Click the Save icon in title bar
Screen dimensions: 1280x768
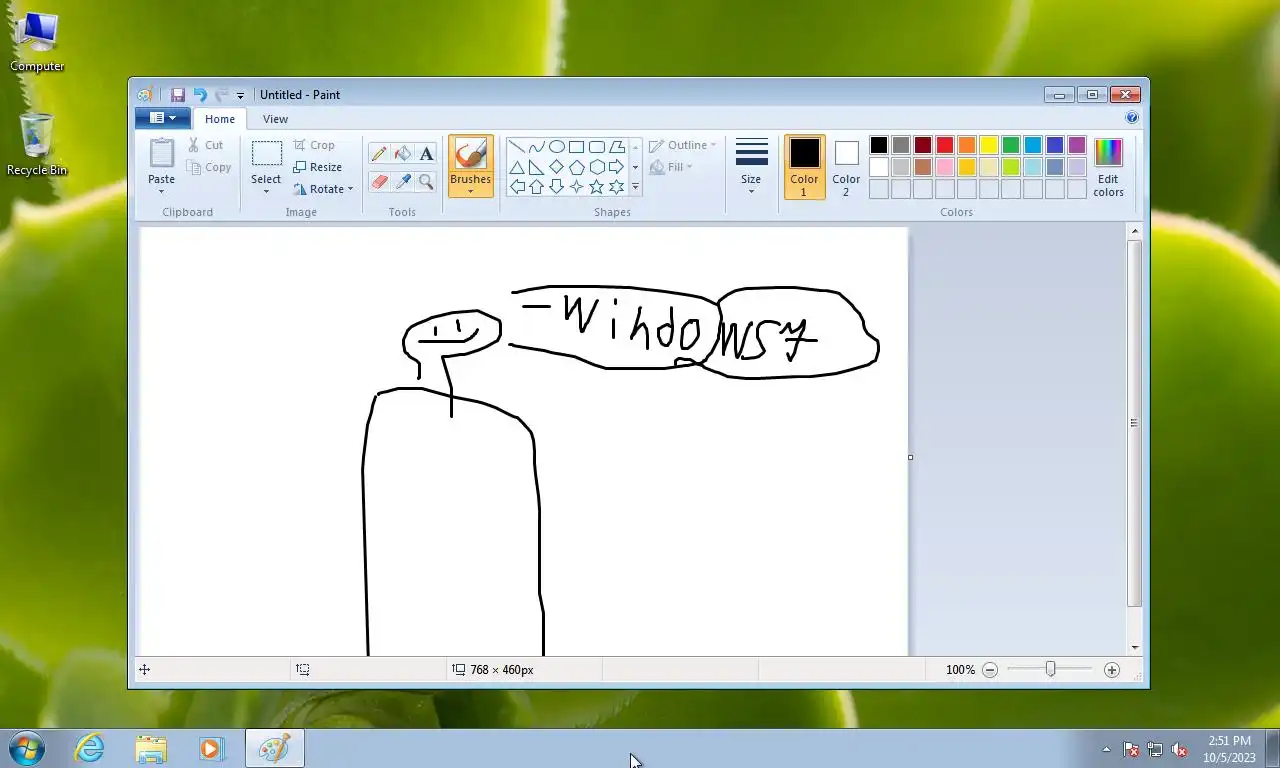pos(177,95)
